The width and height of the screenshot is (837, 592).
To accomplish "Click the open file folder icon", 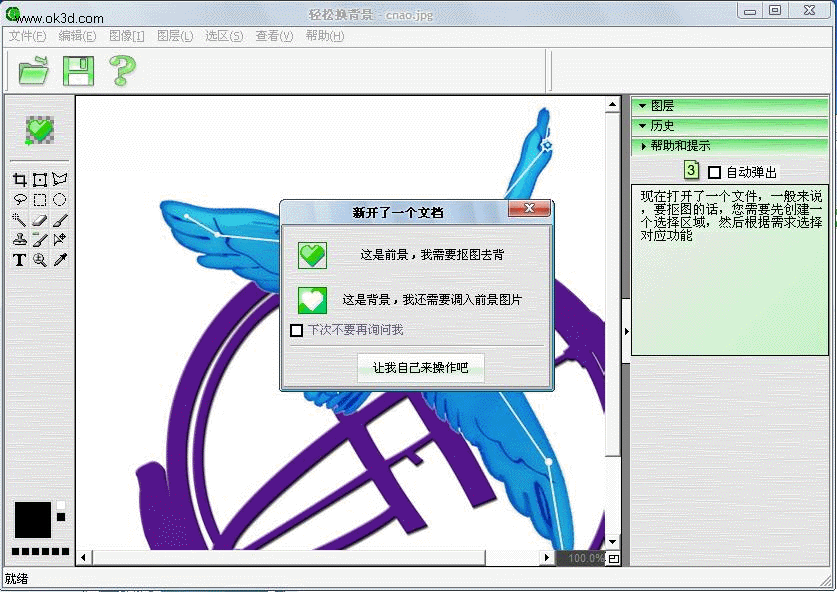I will [34, 71].
